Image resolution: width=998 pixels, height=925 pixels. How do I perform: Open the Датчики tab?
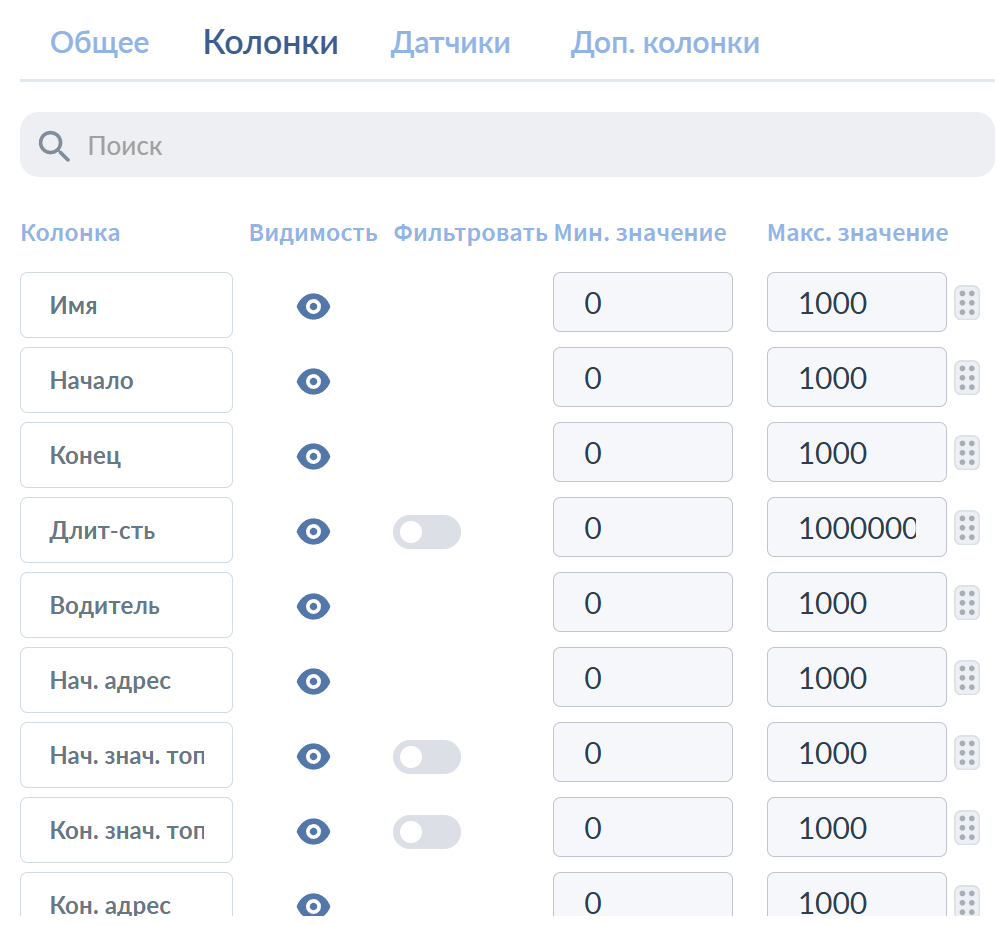(x=450, y=43)
